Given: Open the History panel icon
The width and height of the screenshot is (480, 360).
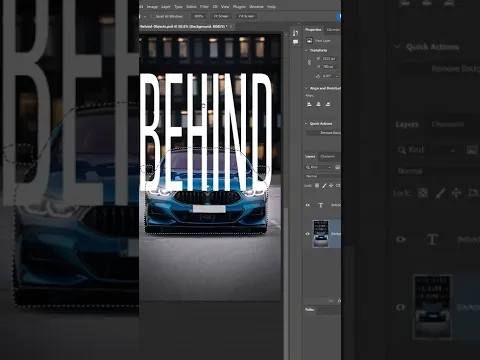Looking at the screenshot, I should (295, 33).
